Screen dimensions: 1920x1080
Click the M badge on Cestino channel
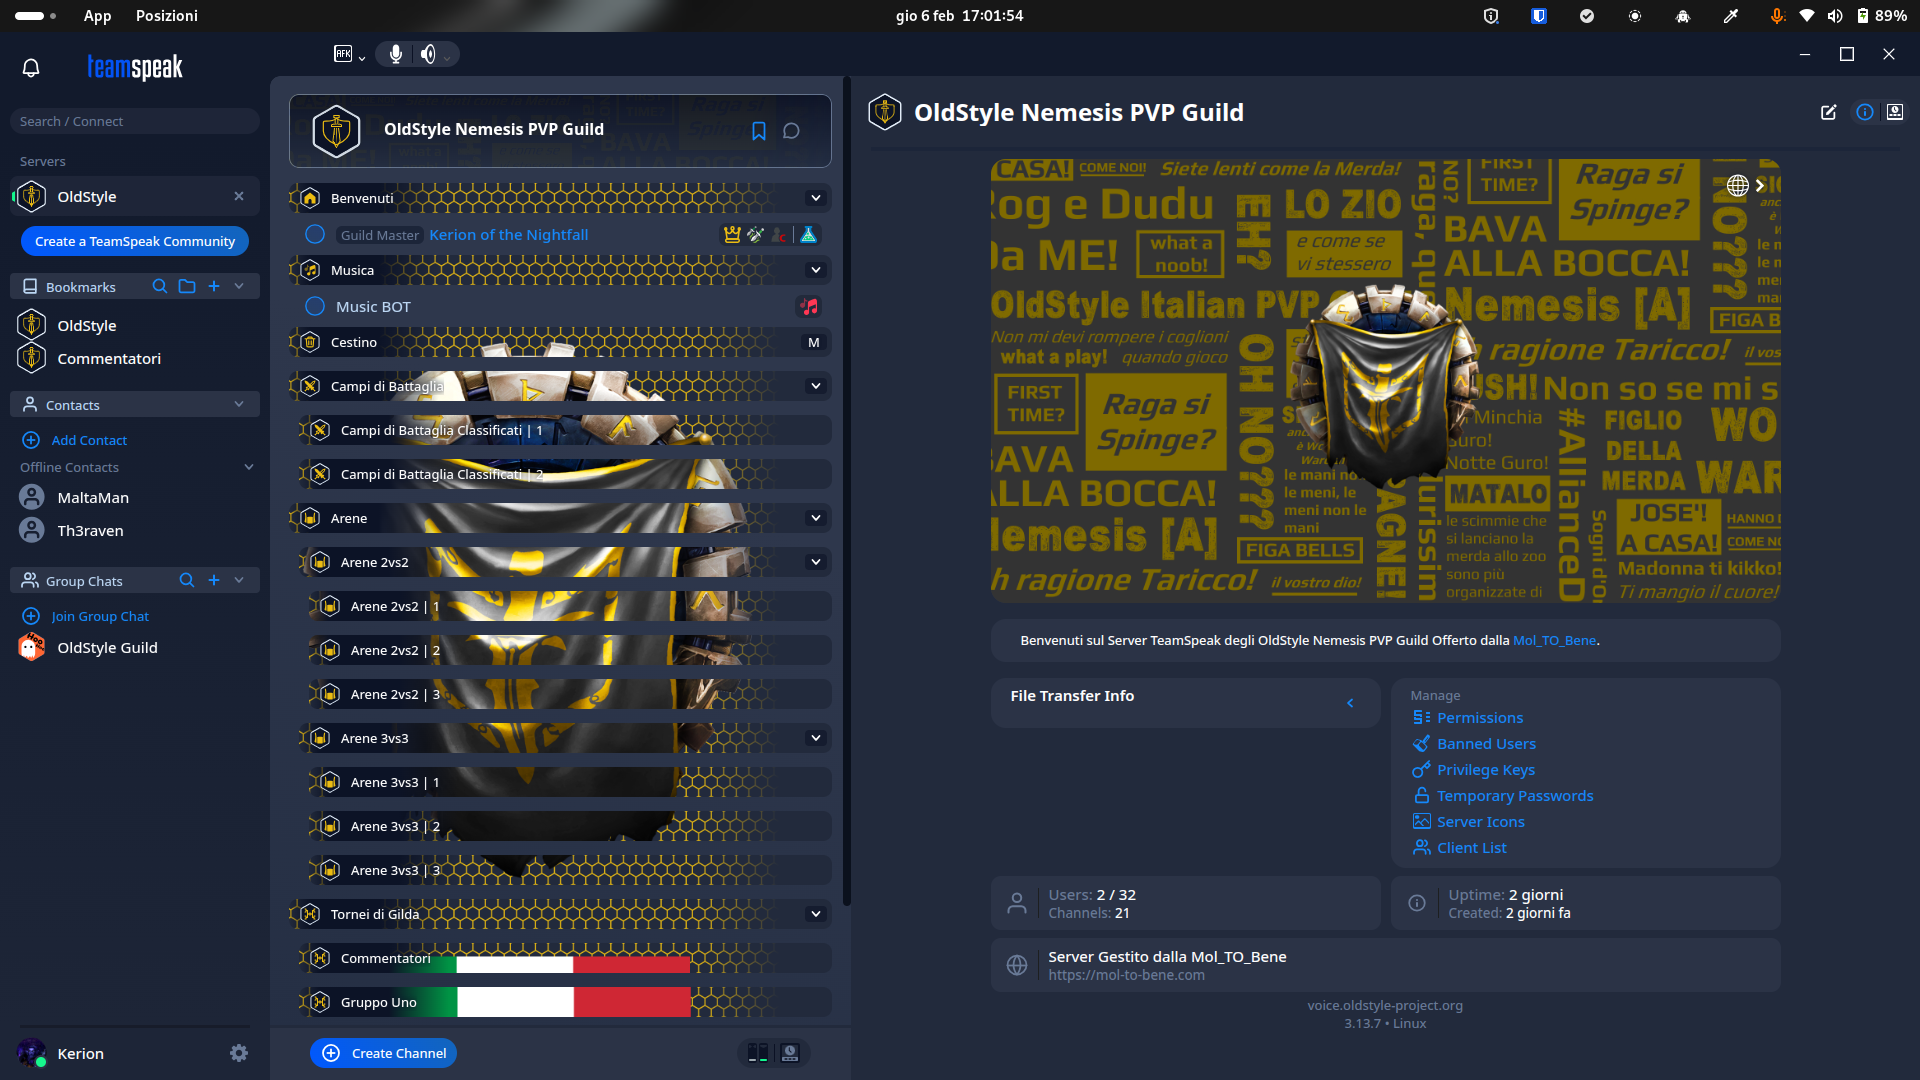pos(814,343)
